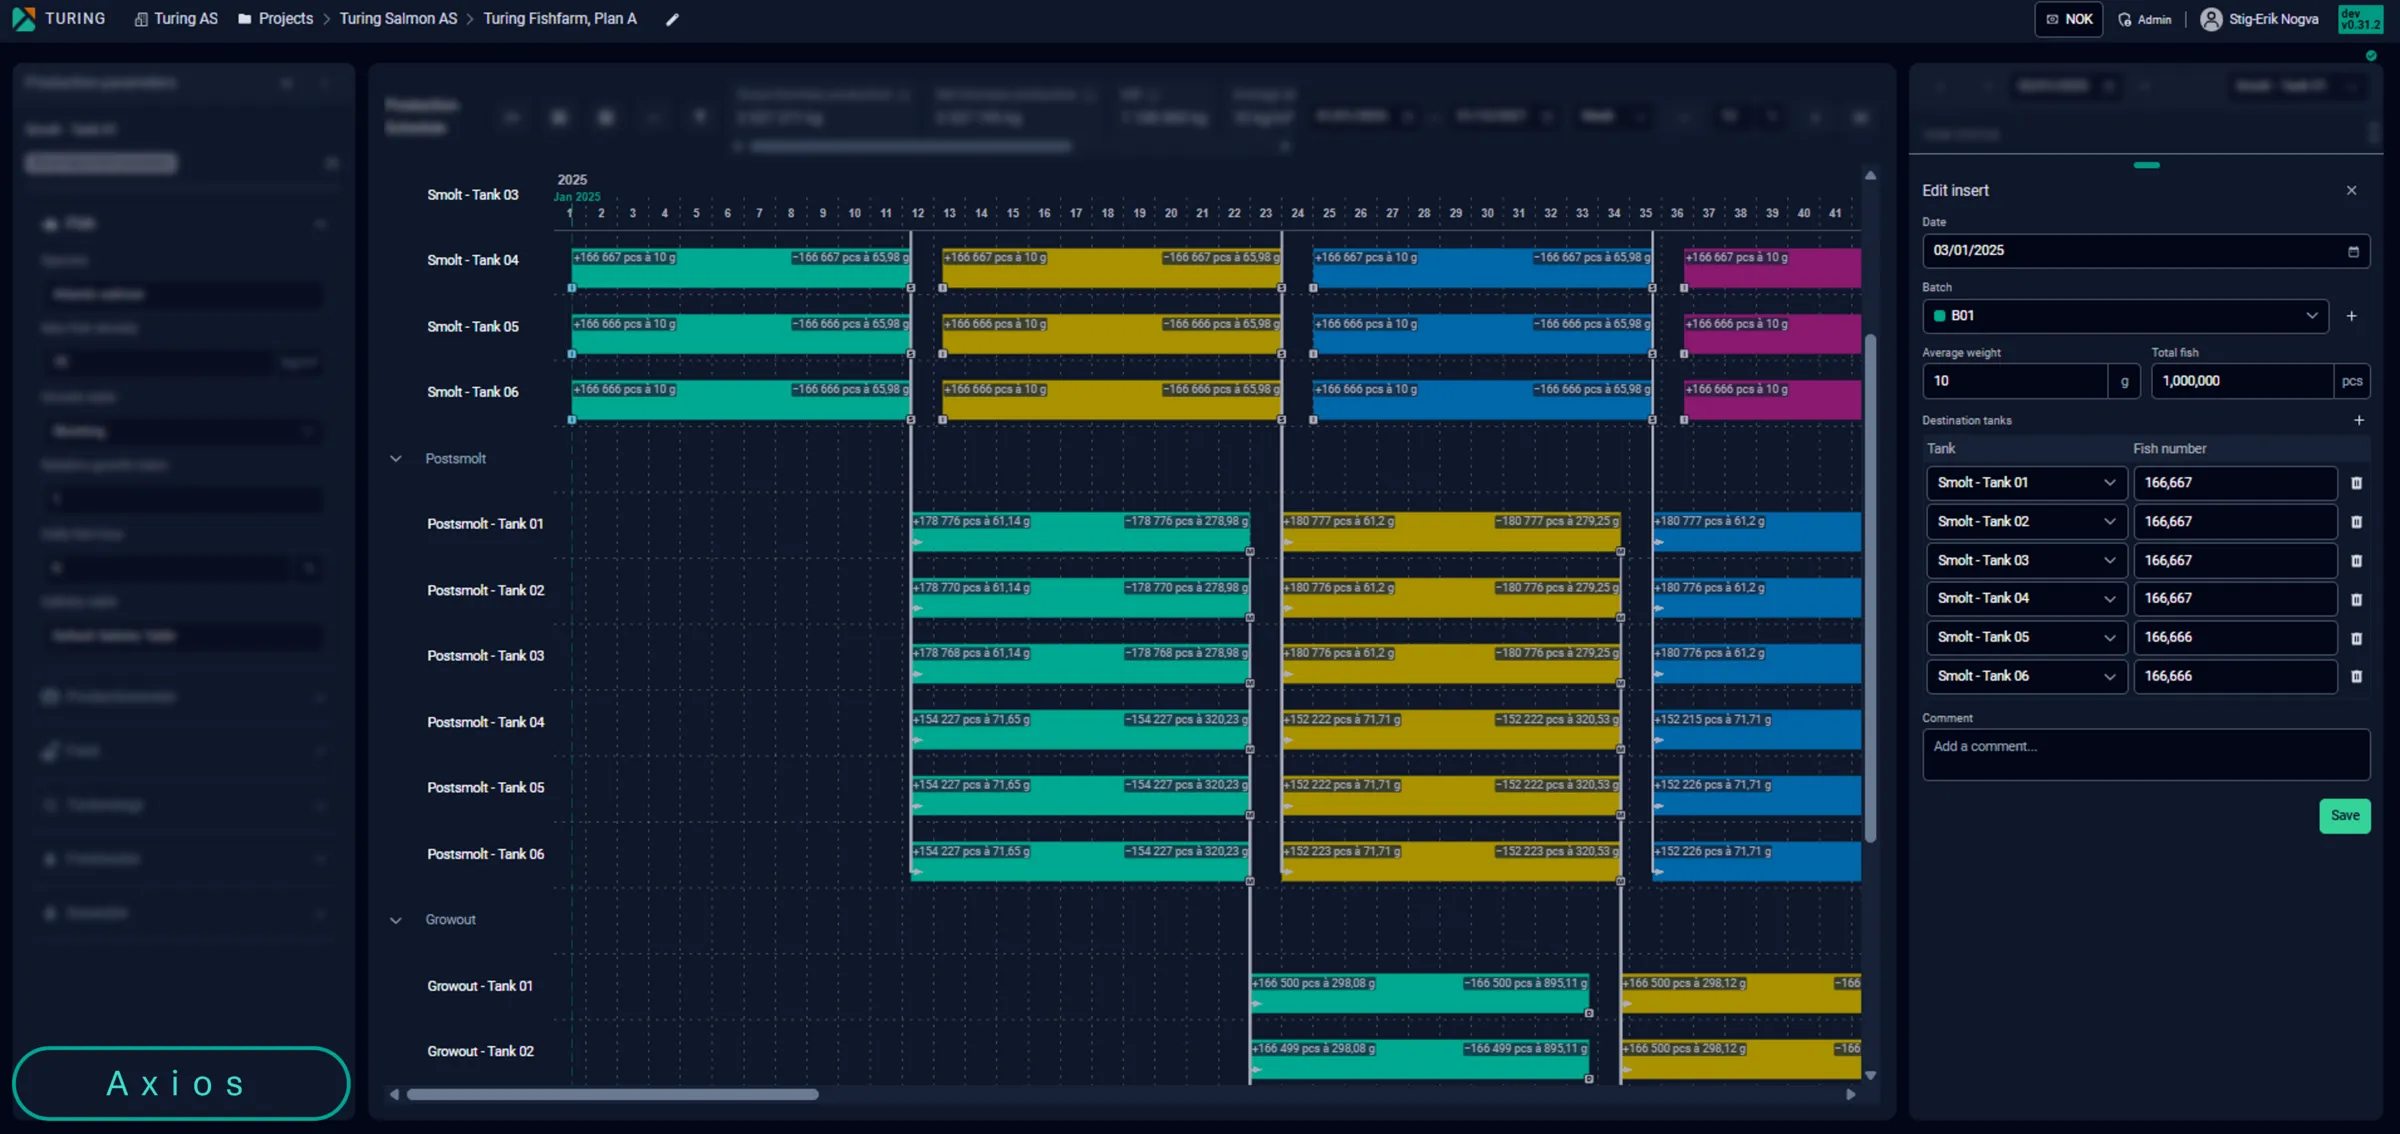The image size is (2400, 1134).
Task: Click the Comment text area
Action: click(x=2145, y=754)
